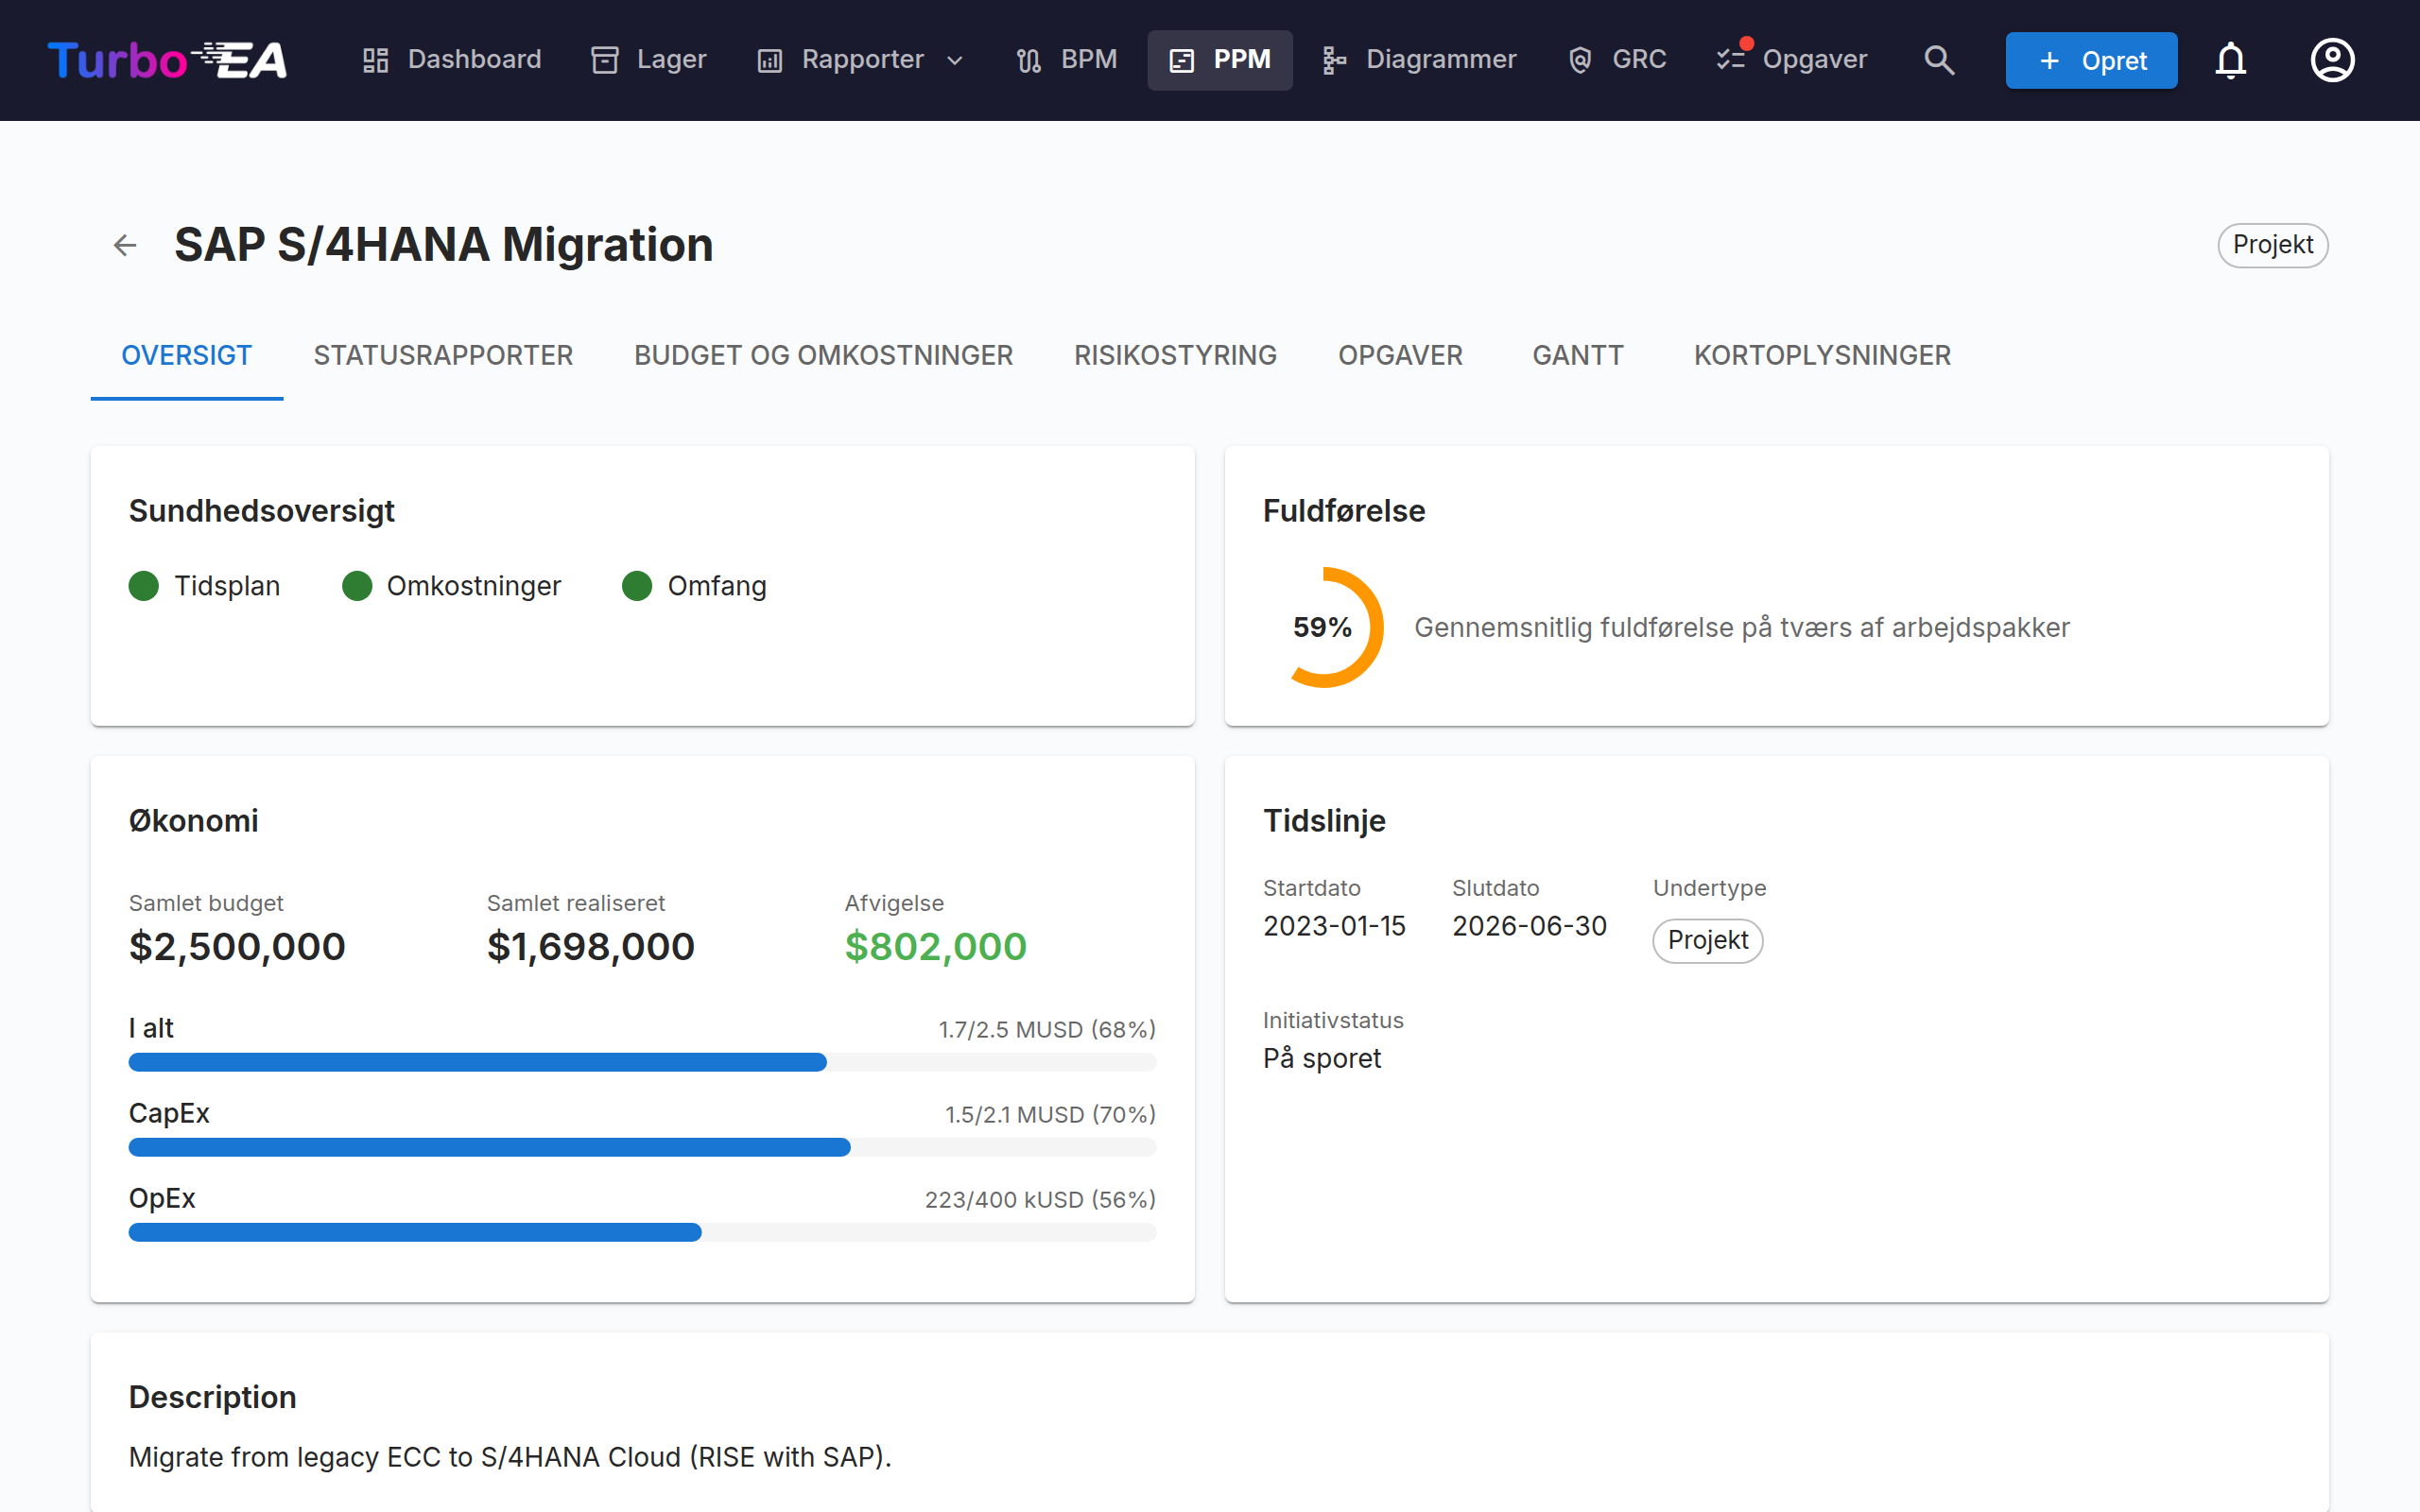
Task: Open Opgaver with the red notification dot
Action: pyautogui.click(x=1792, y=60)
